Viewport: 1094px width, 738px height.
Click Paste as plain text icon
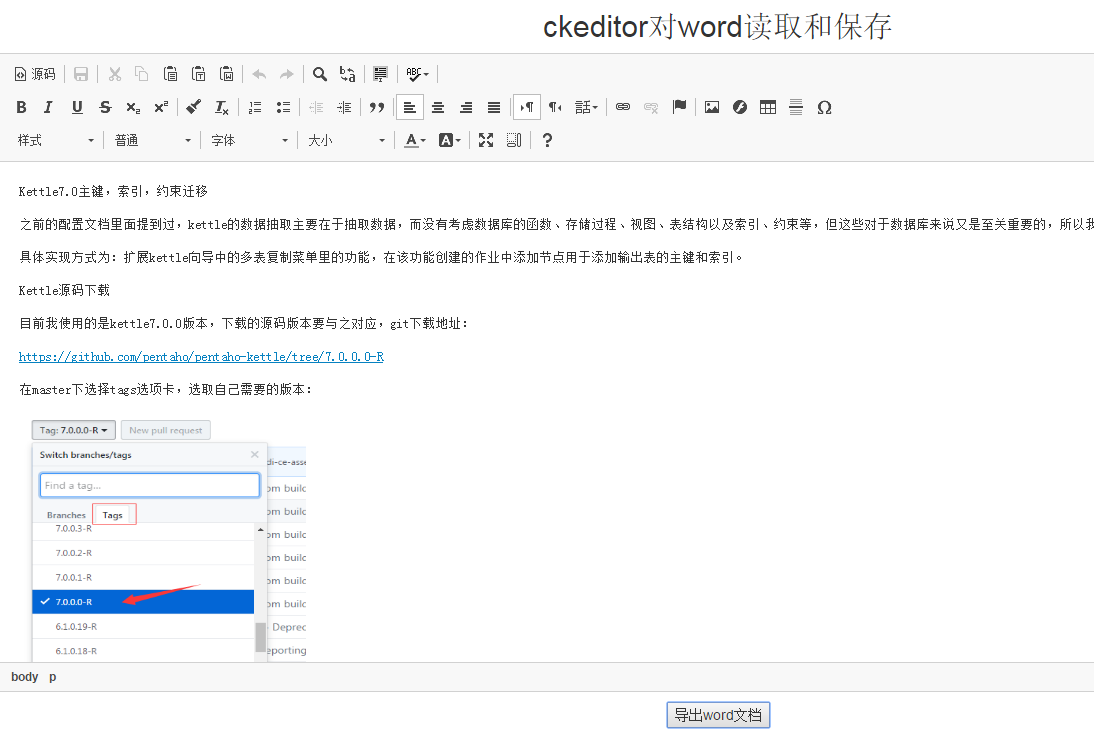click(x=199, y=74)
